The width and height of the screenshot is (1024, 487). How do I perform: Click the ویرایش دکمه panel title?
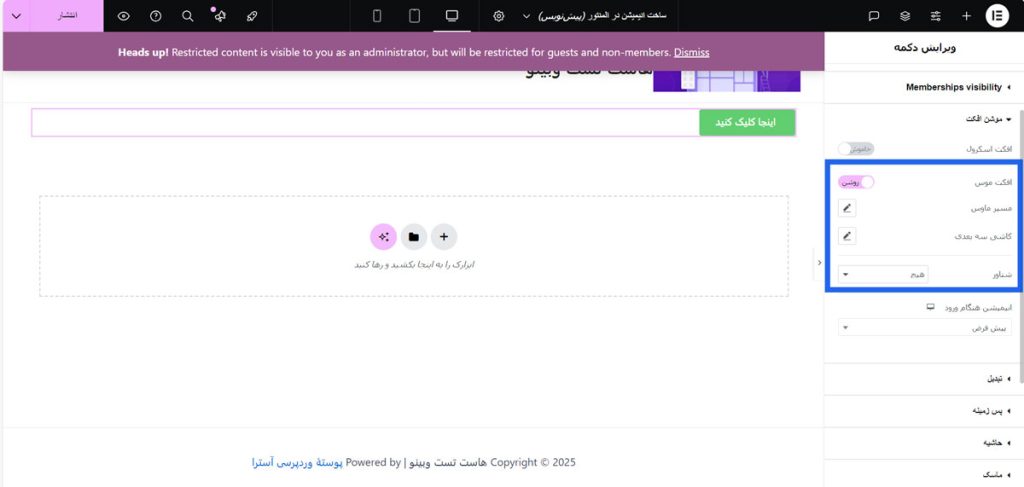pos(924,48)
